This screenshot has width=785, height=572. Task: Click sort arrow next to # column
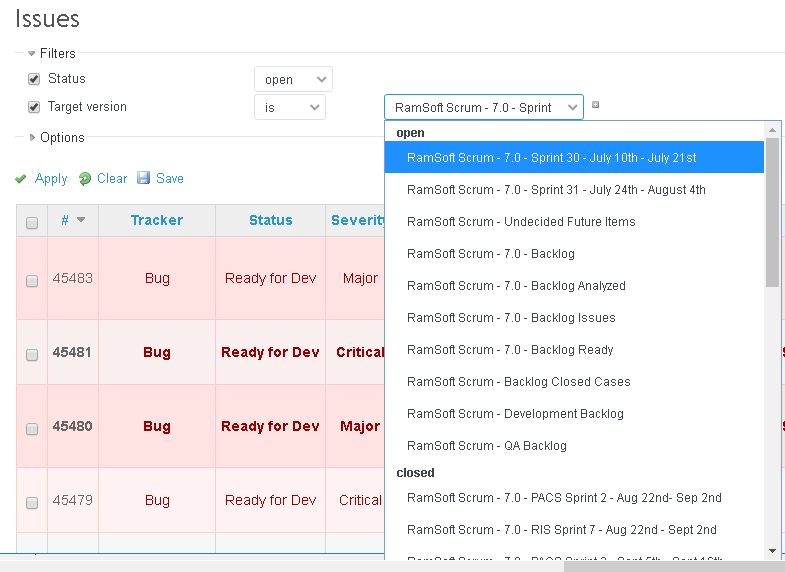pos(81,220)
